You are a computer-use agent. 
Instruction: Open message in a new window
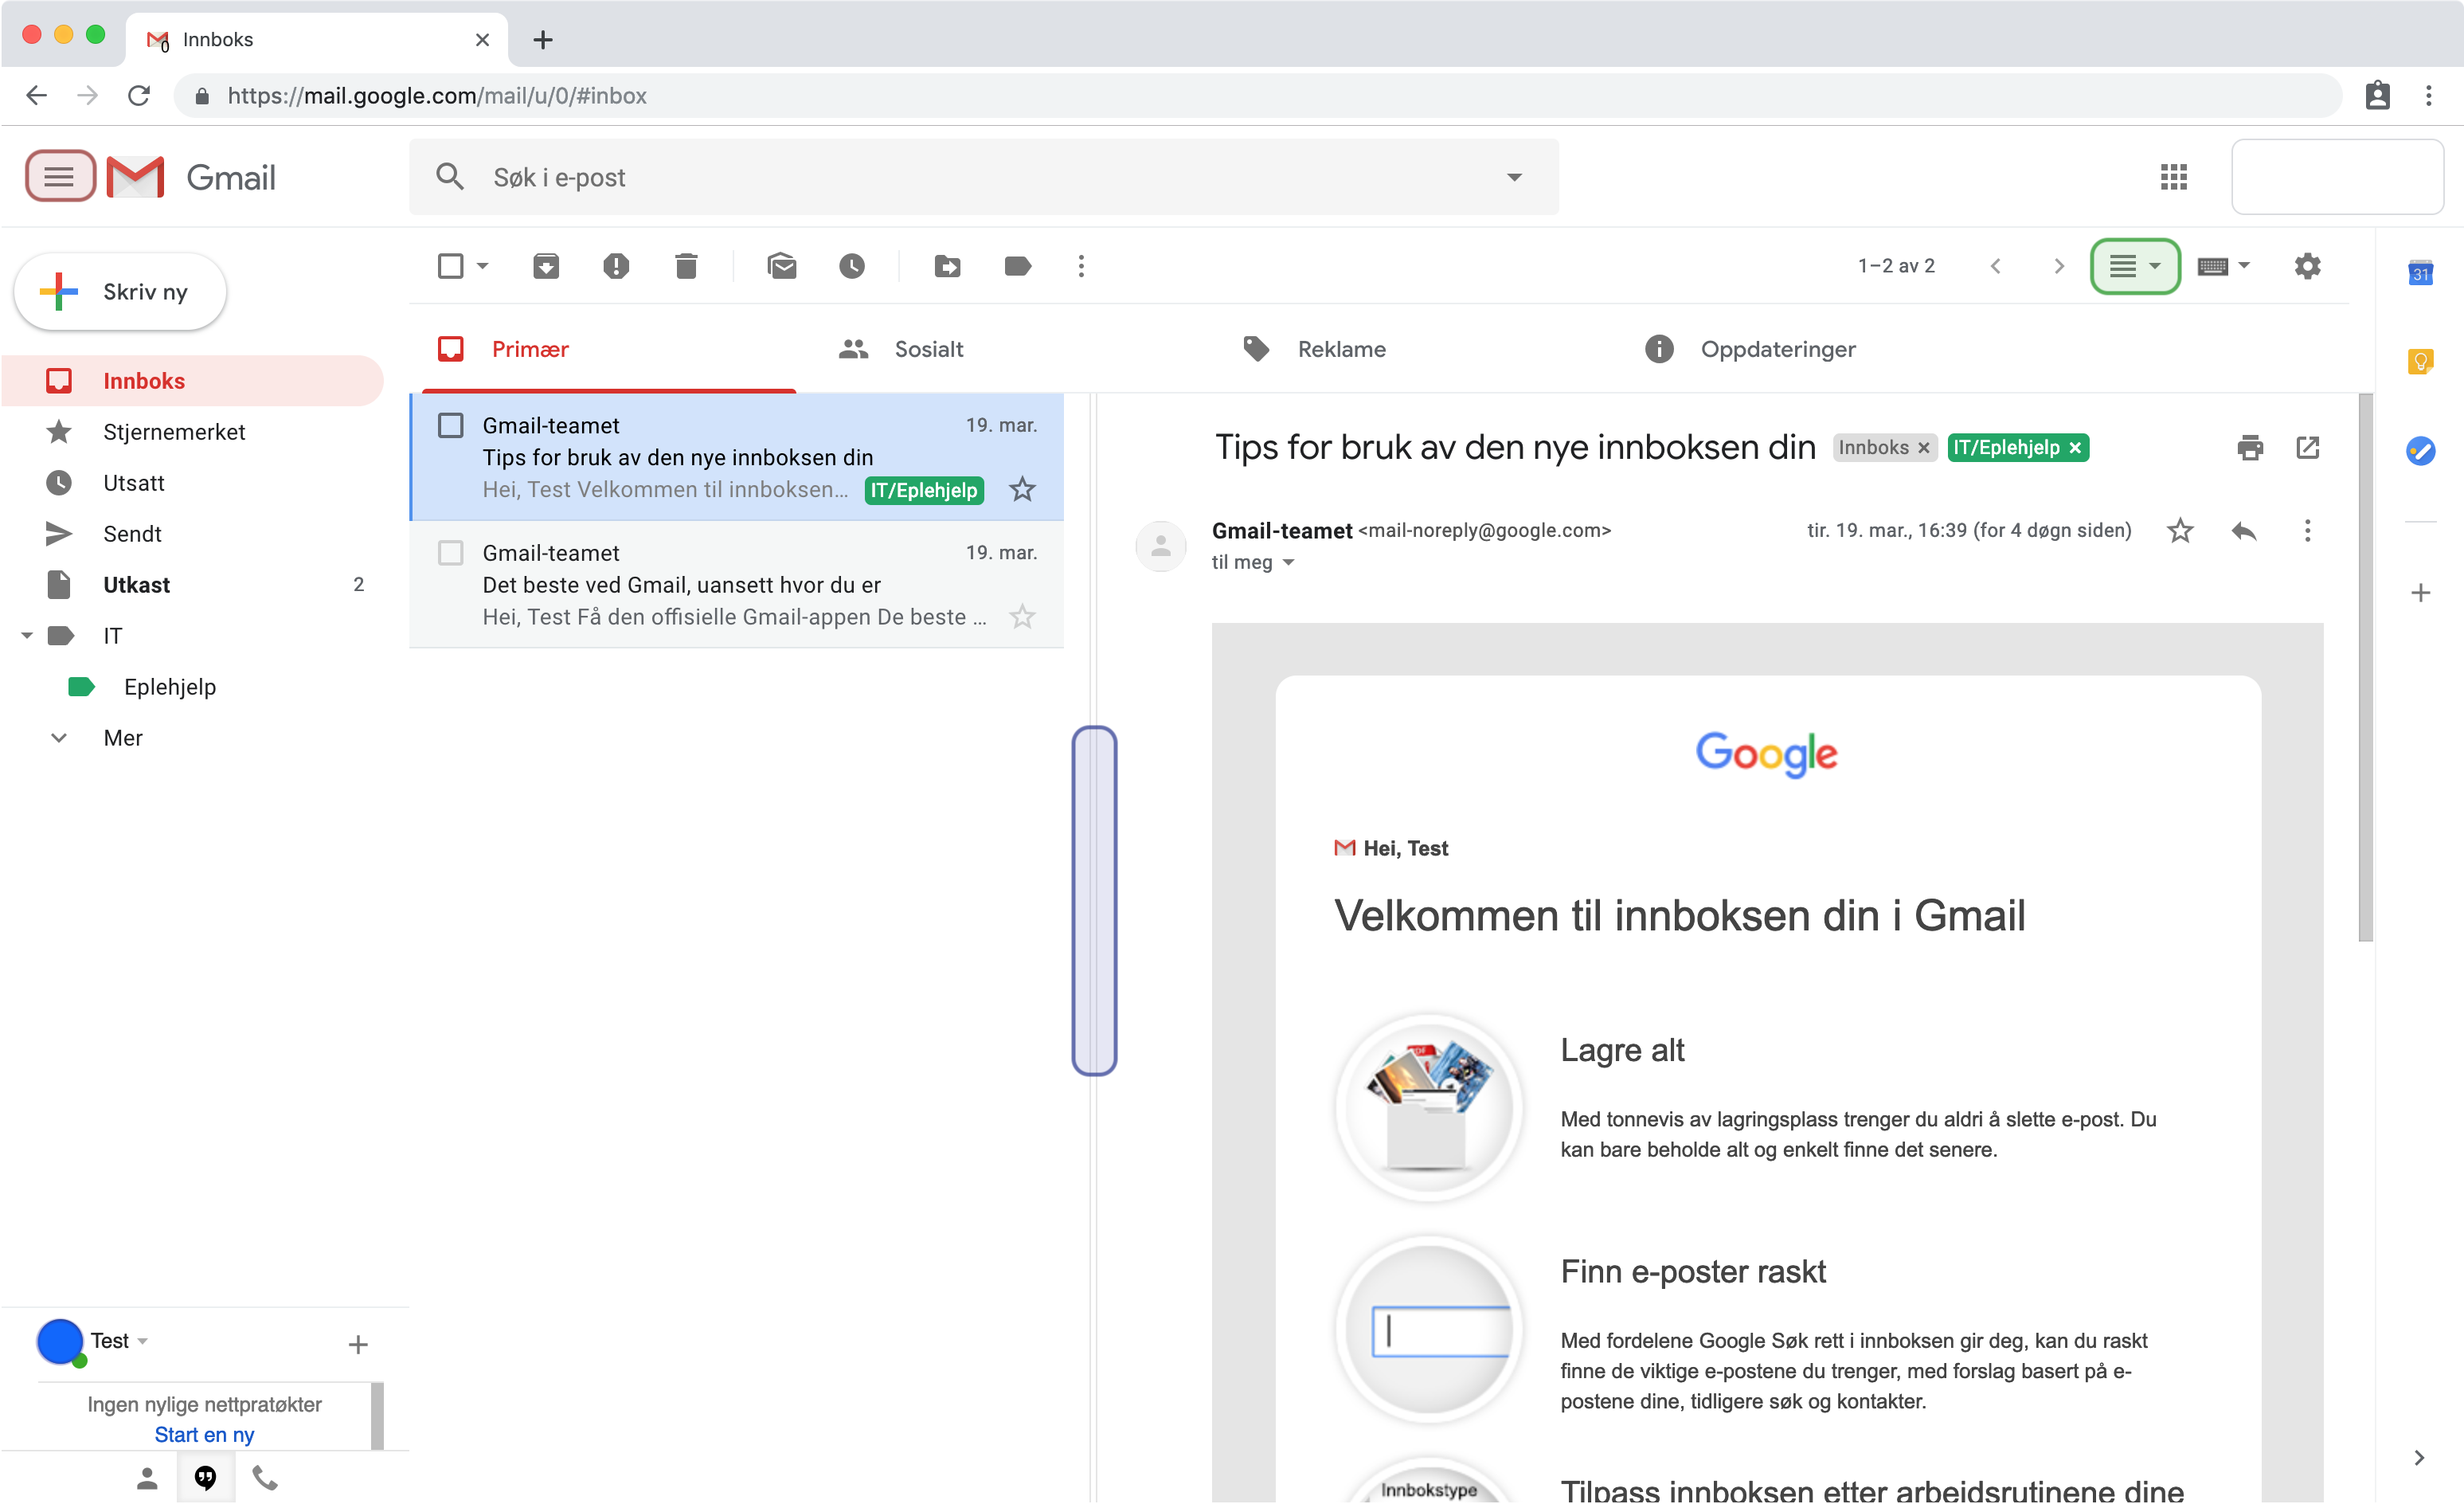(x=2307, y=447)
